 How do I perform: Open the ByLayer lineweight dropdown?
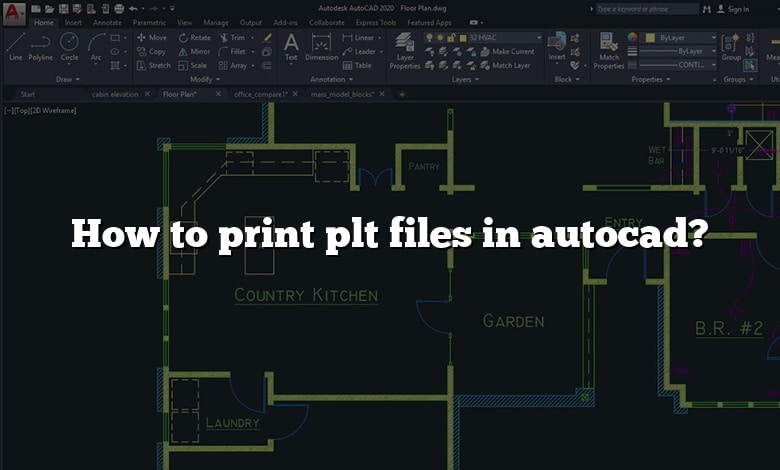[678, 51]
